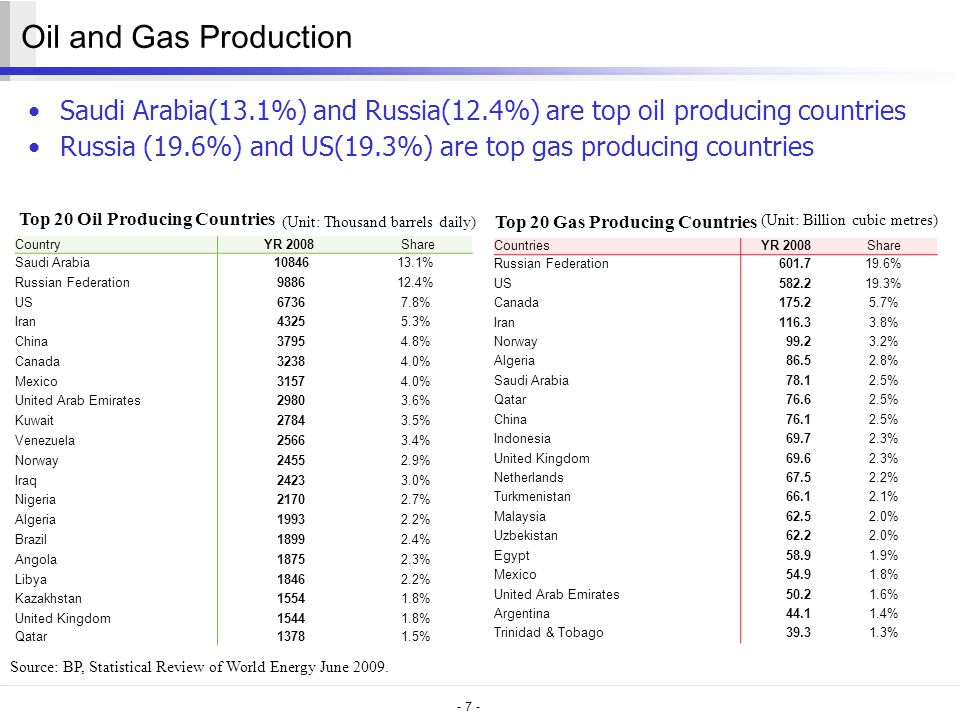Viewport: 960px width, 720px height.
Task: Select the bullet about Russia (19.6%) gas
Action: pyautogui.click(x=437, y=147)
